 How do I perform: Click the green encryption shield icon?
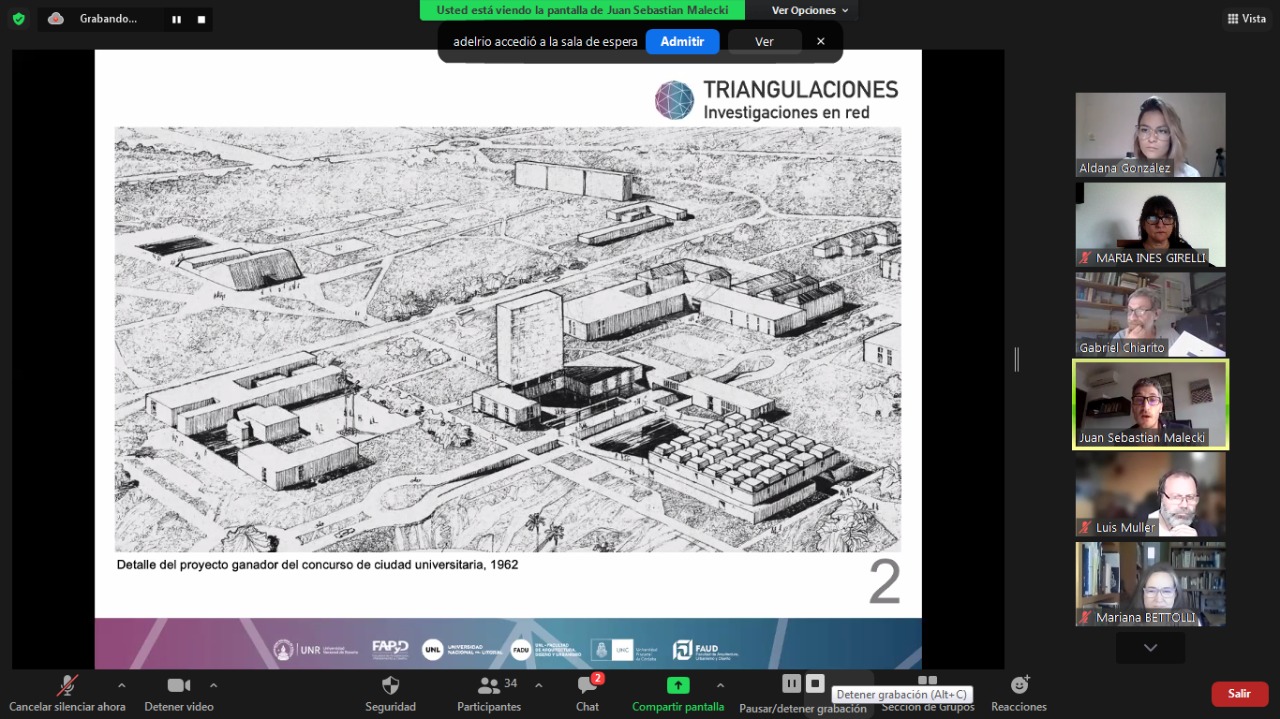(x=18, y=18)
